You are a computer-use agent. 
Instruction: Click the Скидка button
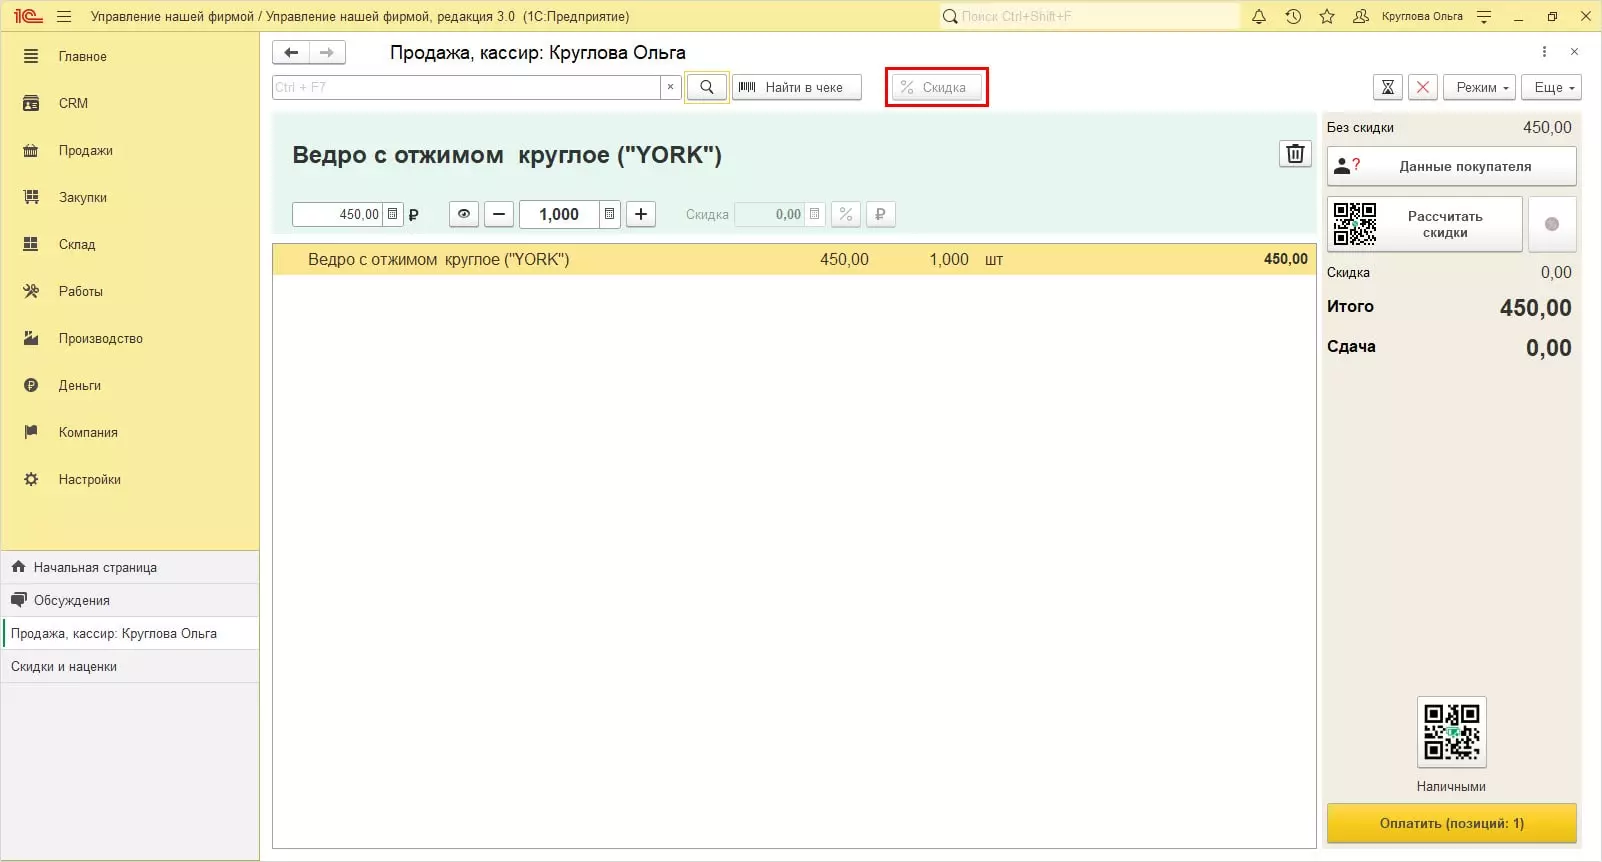(936, 87)
